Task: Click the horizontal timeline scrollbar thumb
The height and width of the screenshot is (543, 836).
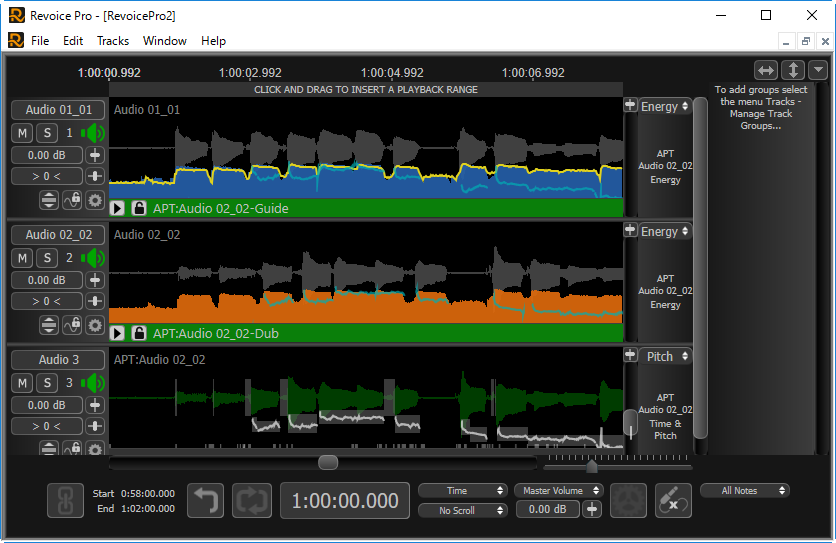Action: click(328, 462)
